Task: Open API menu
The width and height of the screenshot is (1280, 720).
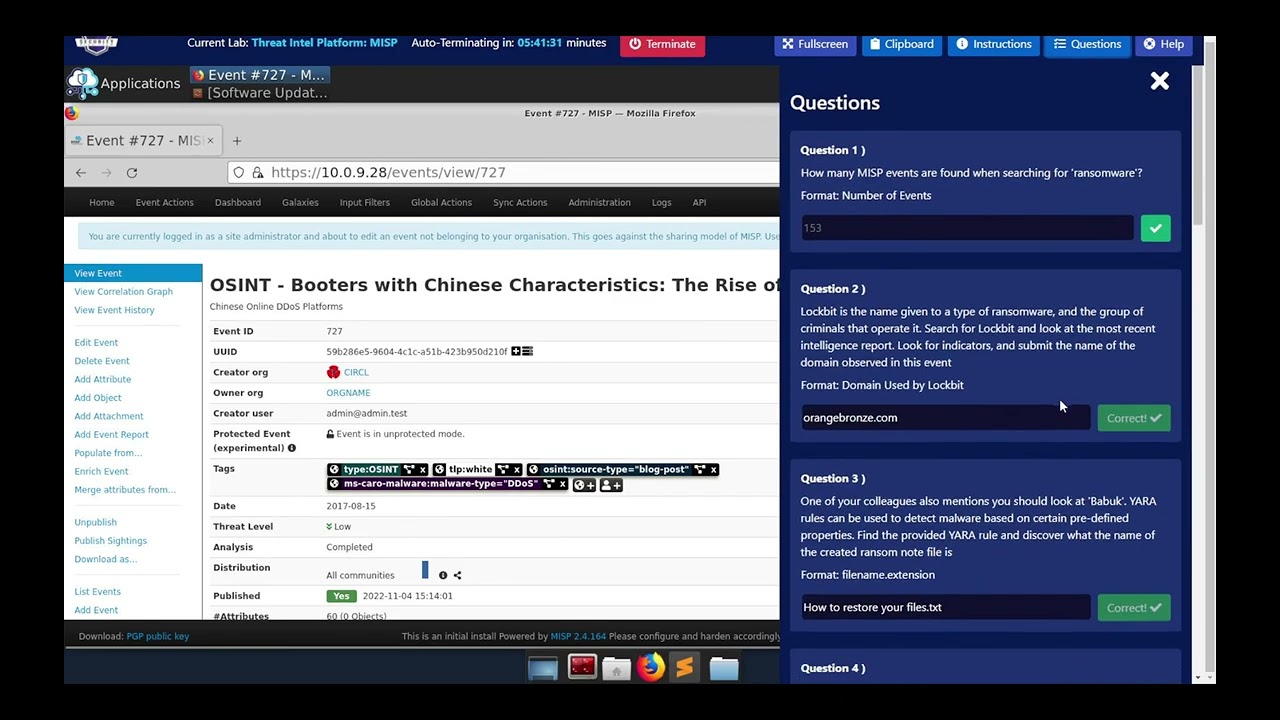Action: (699, 203)
